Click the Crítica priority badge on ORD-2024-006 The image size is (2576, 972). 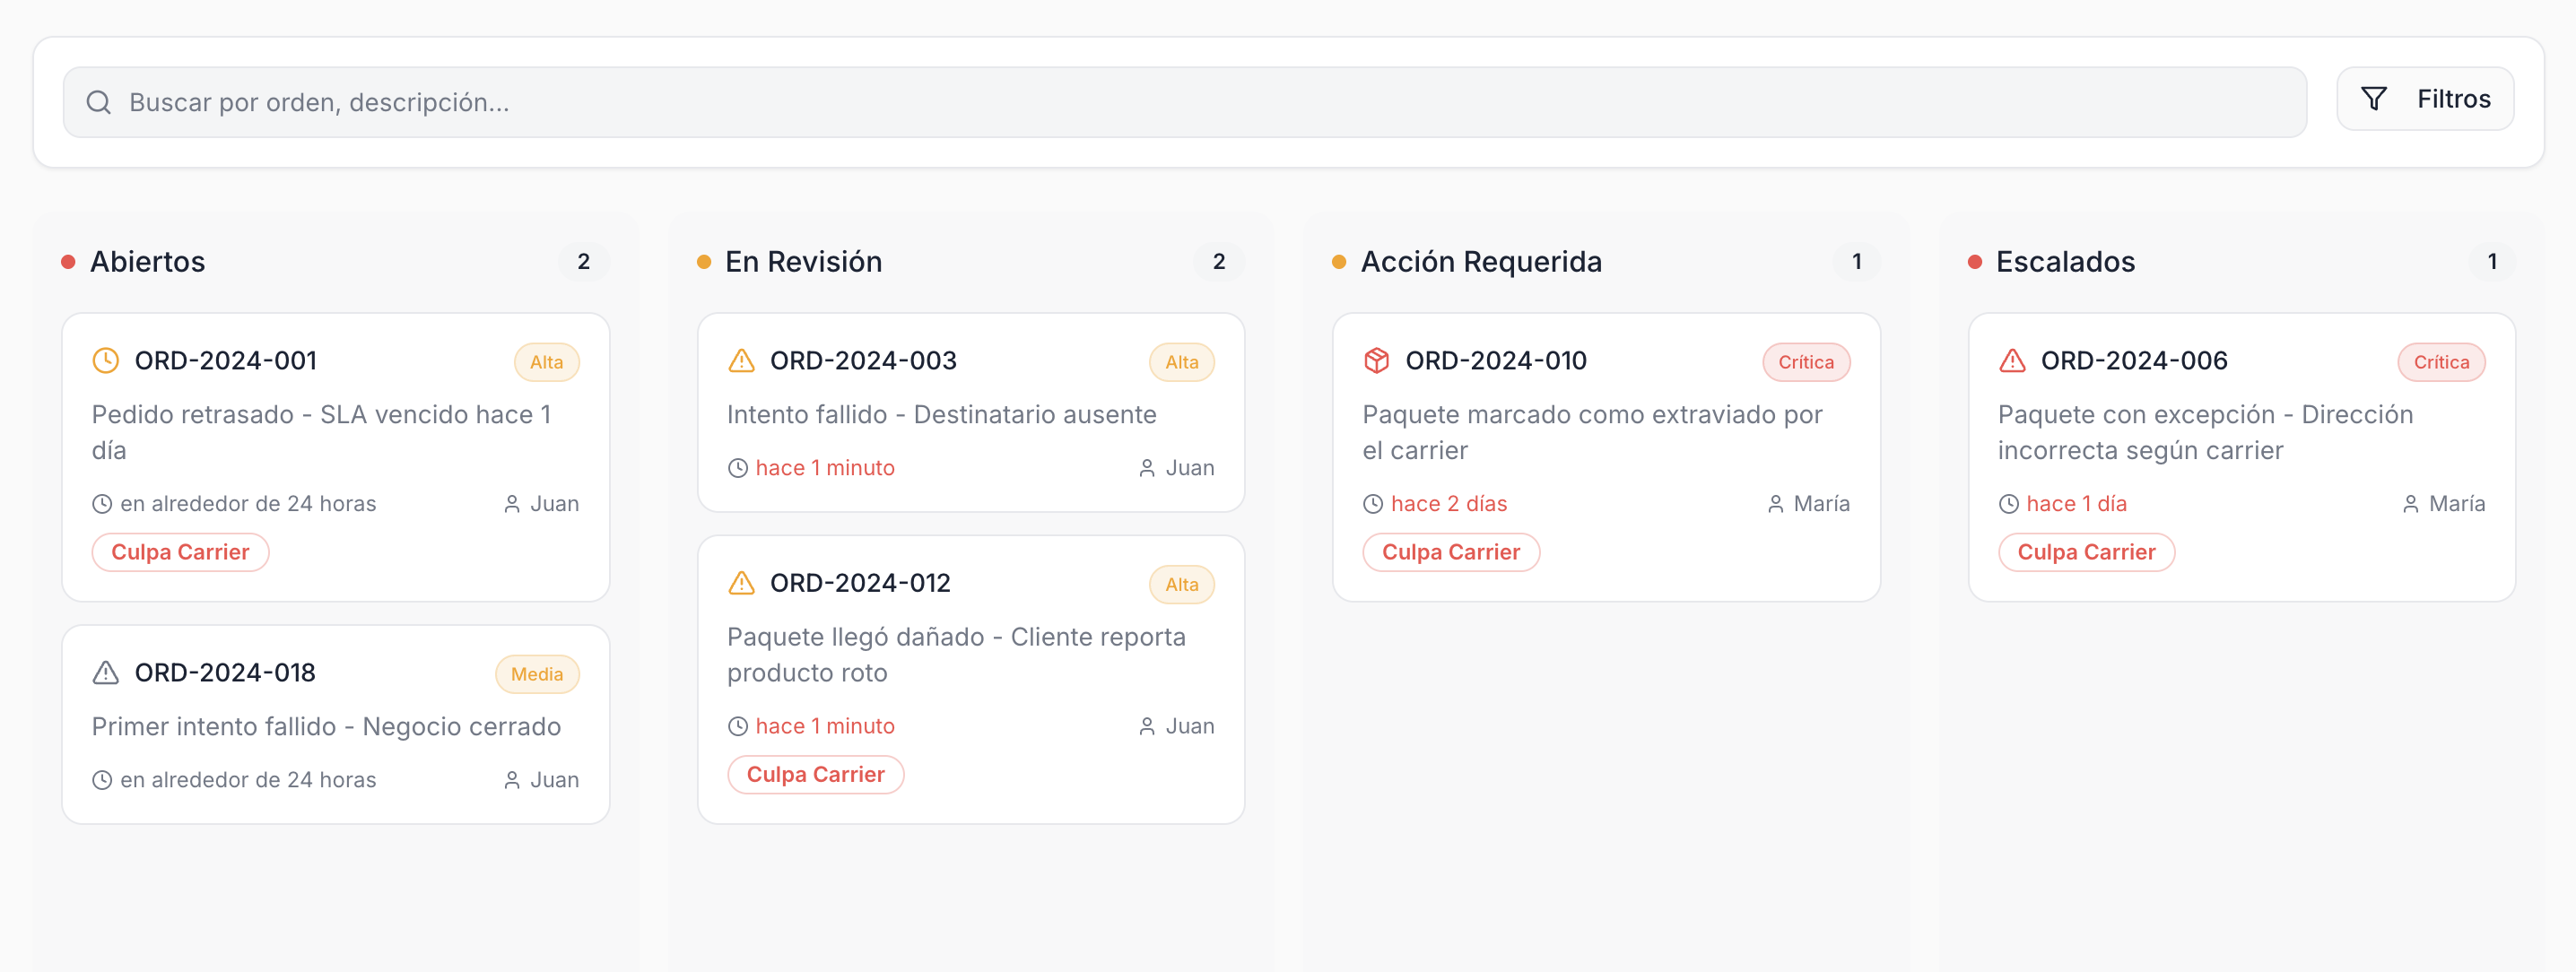pyautogui.click(x=2440, y=362)
